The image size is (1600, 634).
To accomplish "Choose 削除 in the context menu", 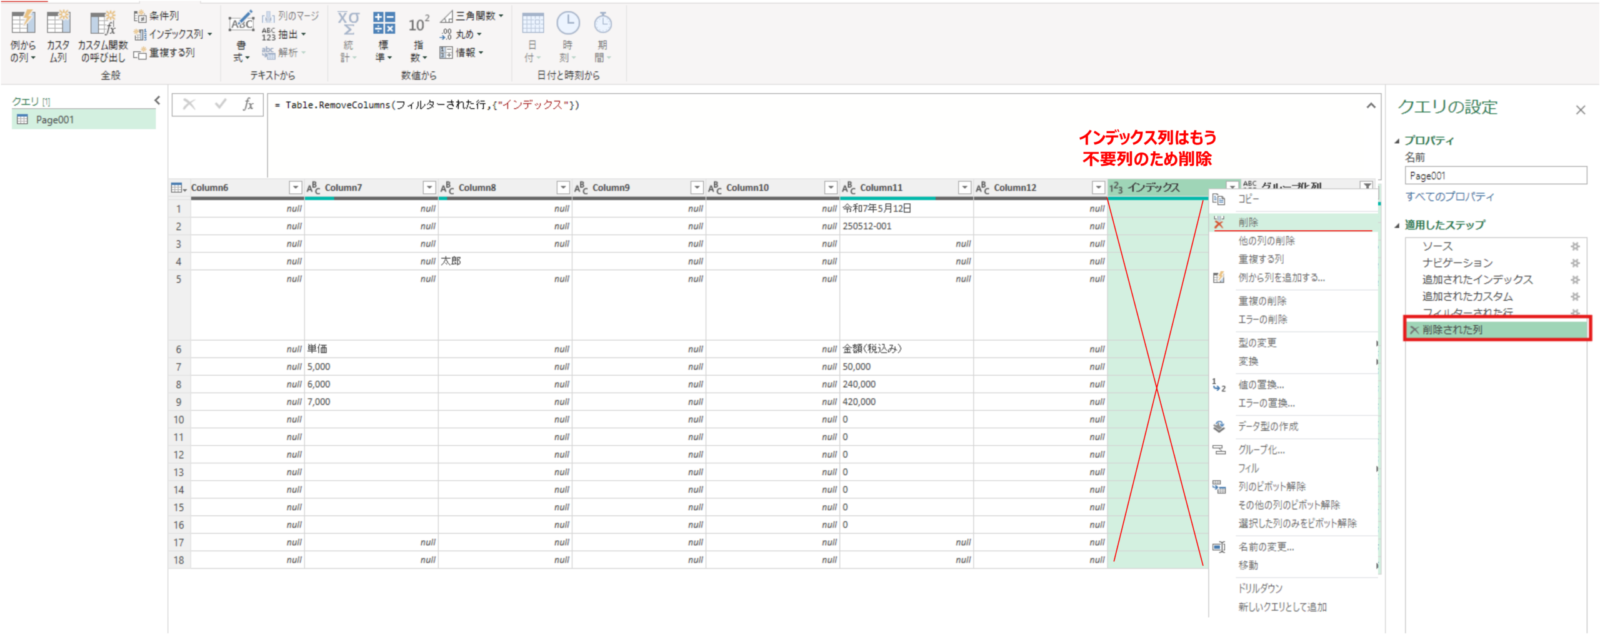I will pos(1294,222).
